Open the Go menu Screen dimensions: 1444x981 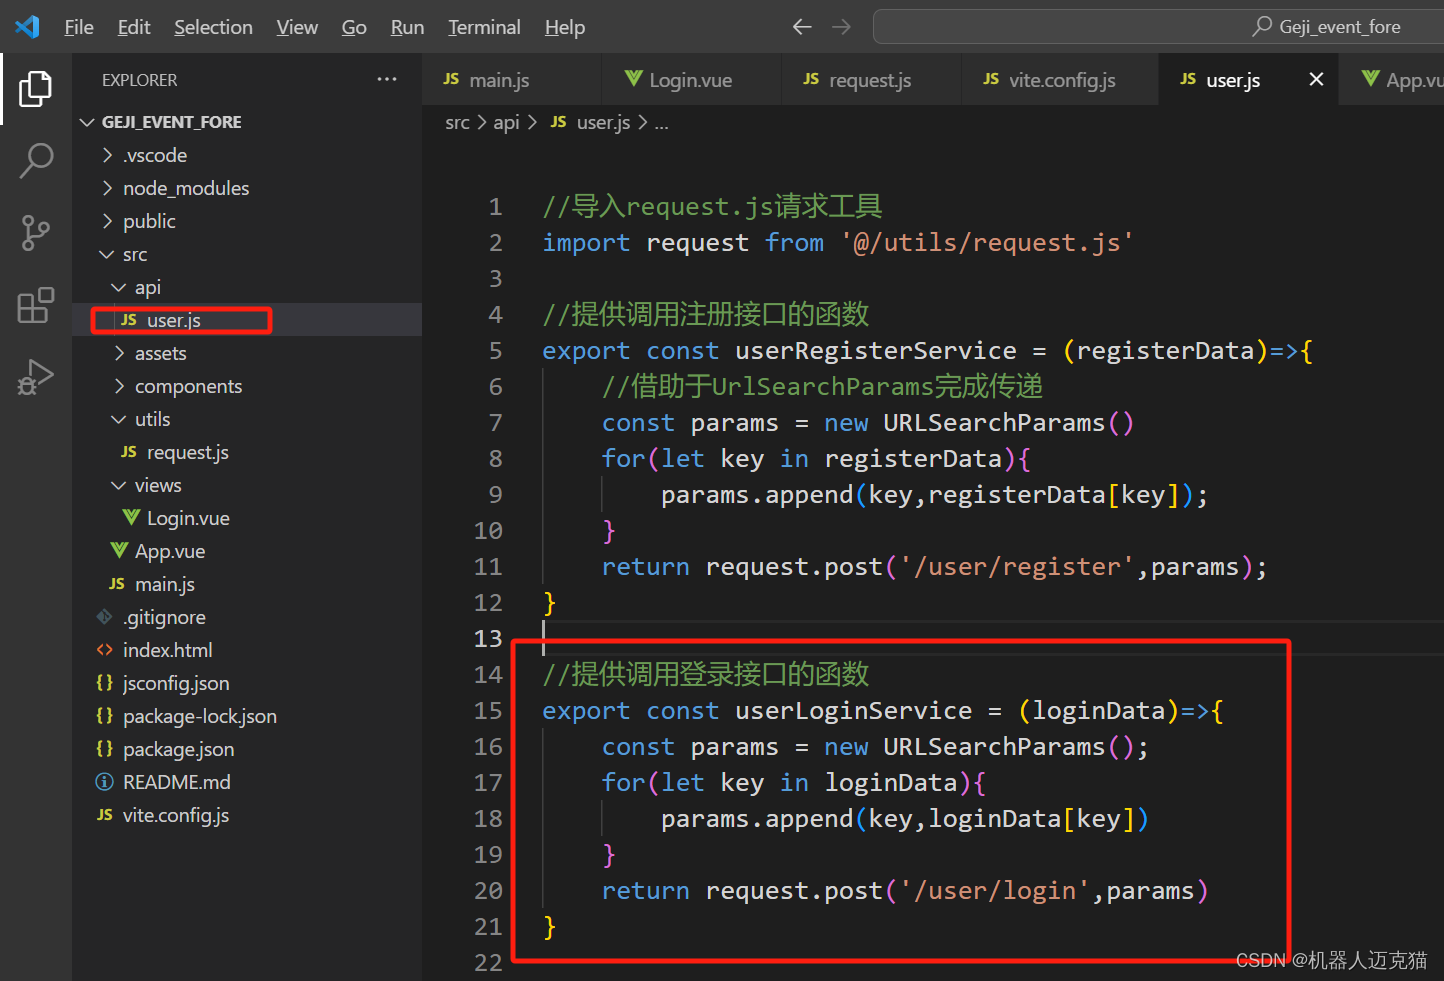pos(354,27)
